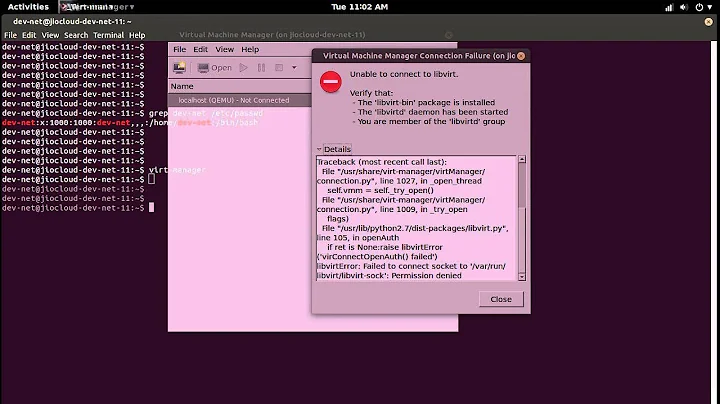720x404 pixels.
Task: Open the terminal Terminal menu
Action: click(x=108, y=35)
